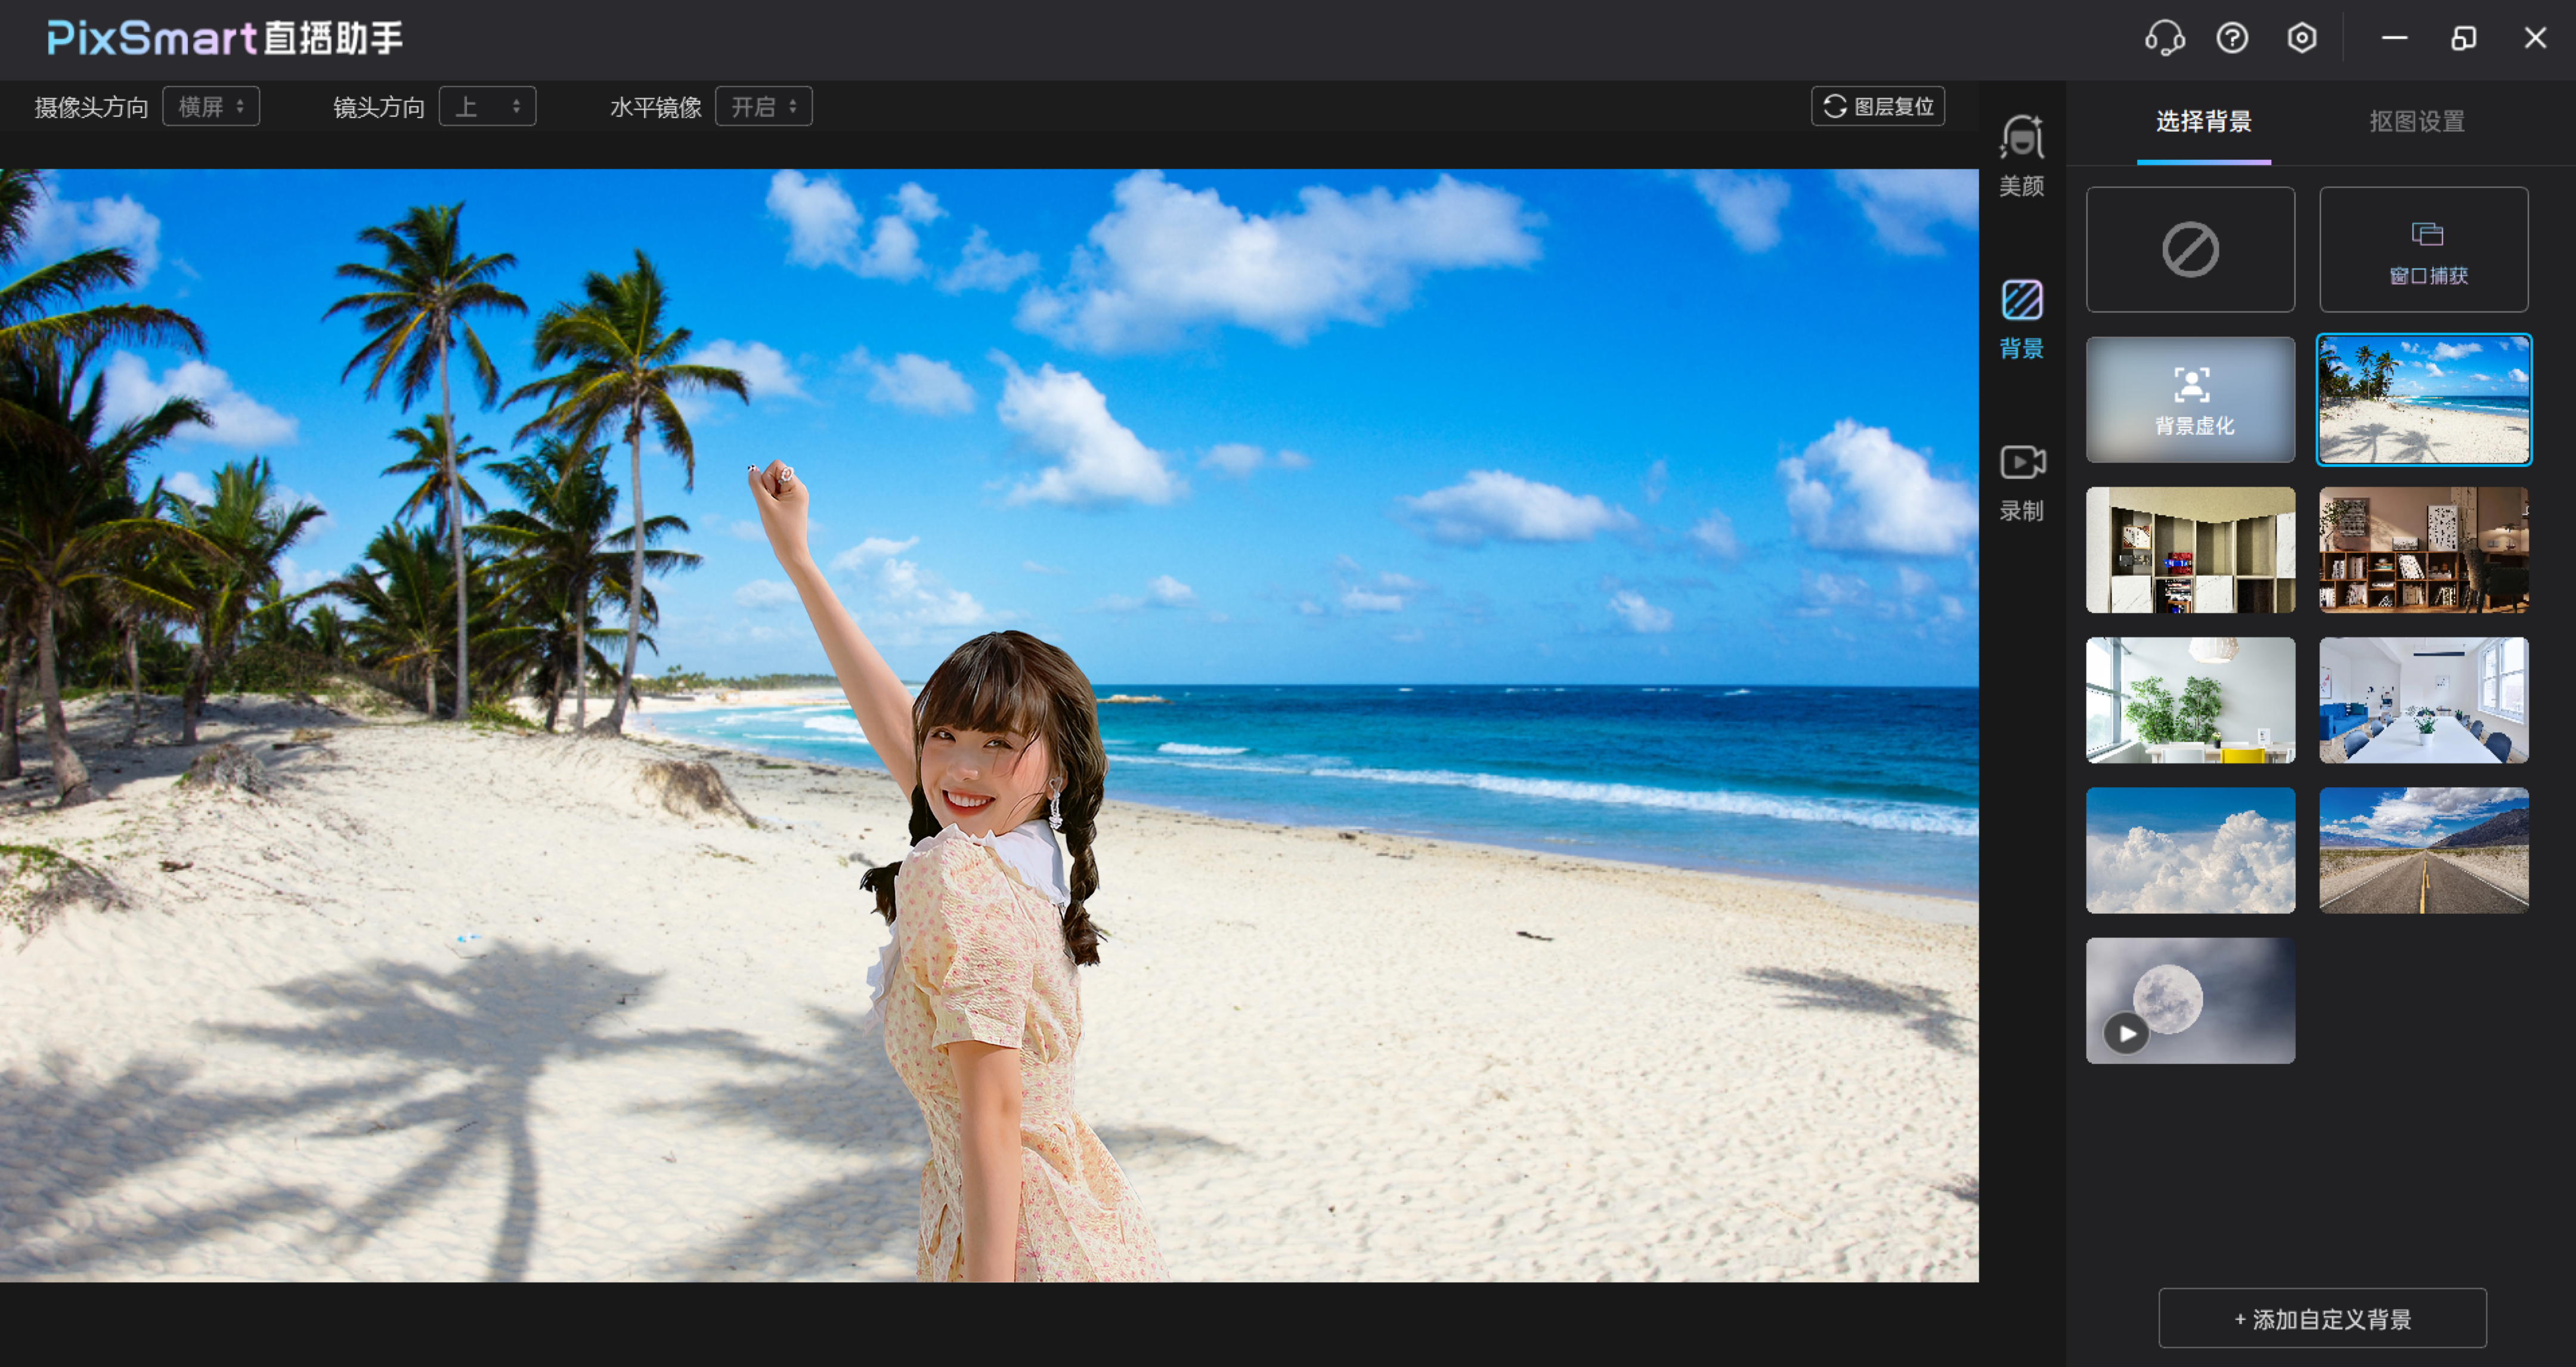Viewport: 2576px width, 1367px height.
Task: Open the help question mark icon
Action: point(2232,39)
